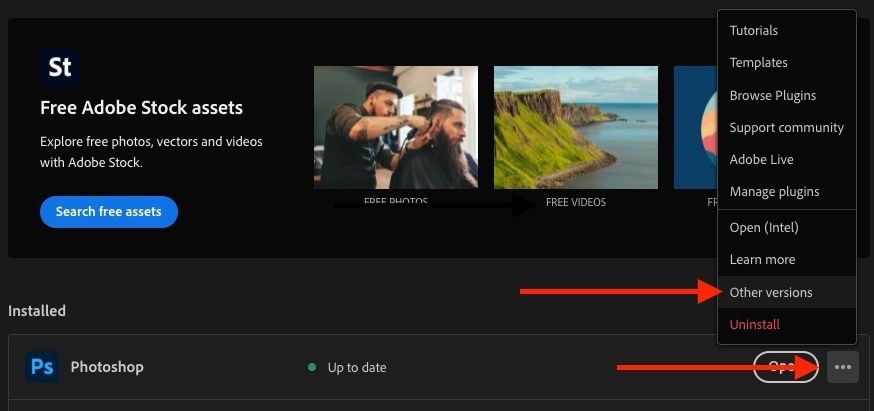The height and width of the screenshot is (411, 874).
Task: Click the Photoshop Ps app icon
Action: 42,367
